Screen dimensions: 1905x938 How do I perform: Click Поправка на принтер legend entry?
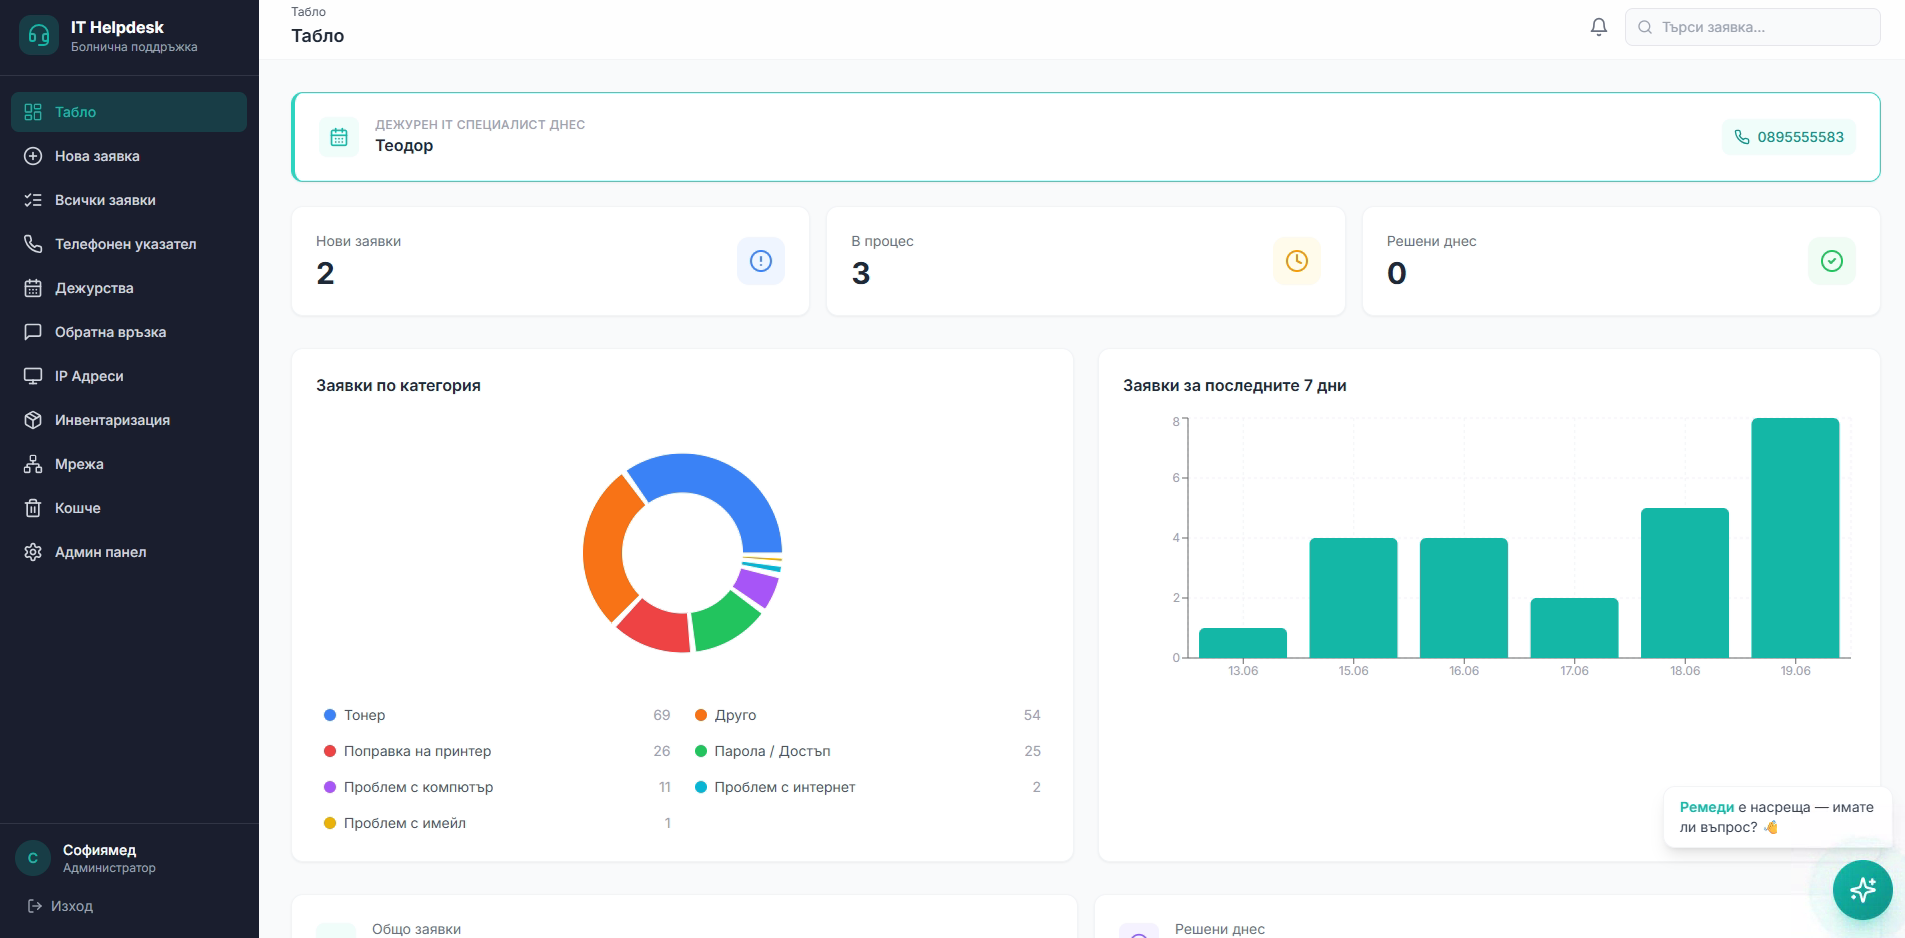tap(497, 751)
